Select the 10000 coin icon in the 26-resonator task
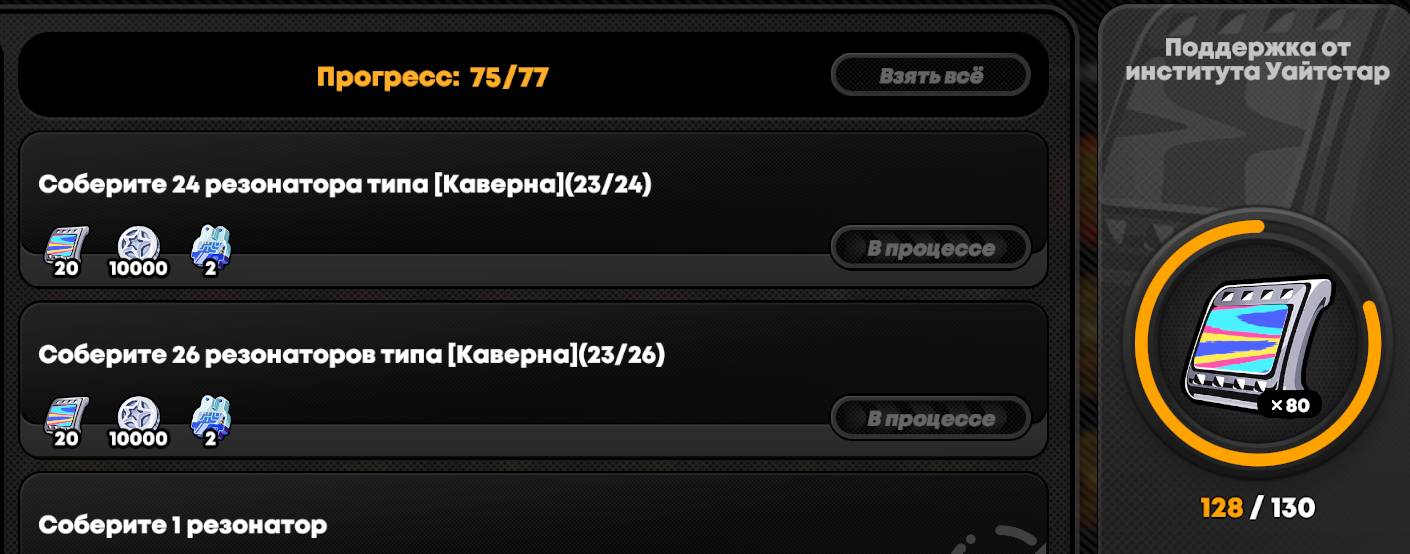This screenshot has width=1410, height=554. pos(137,417)
